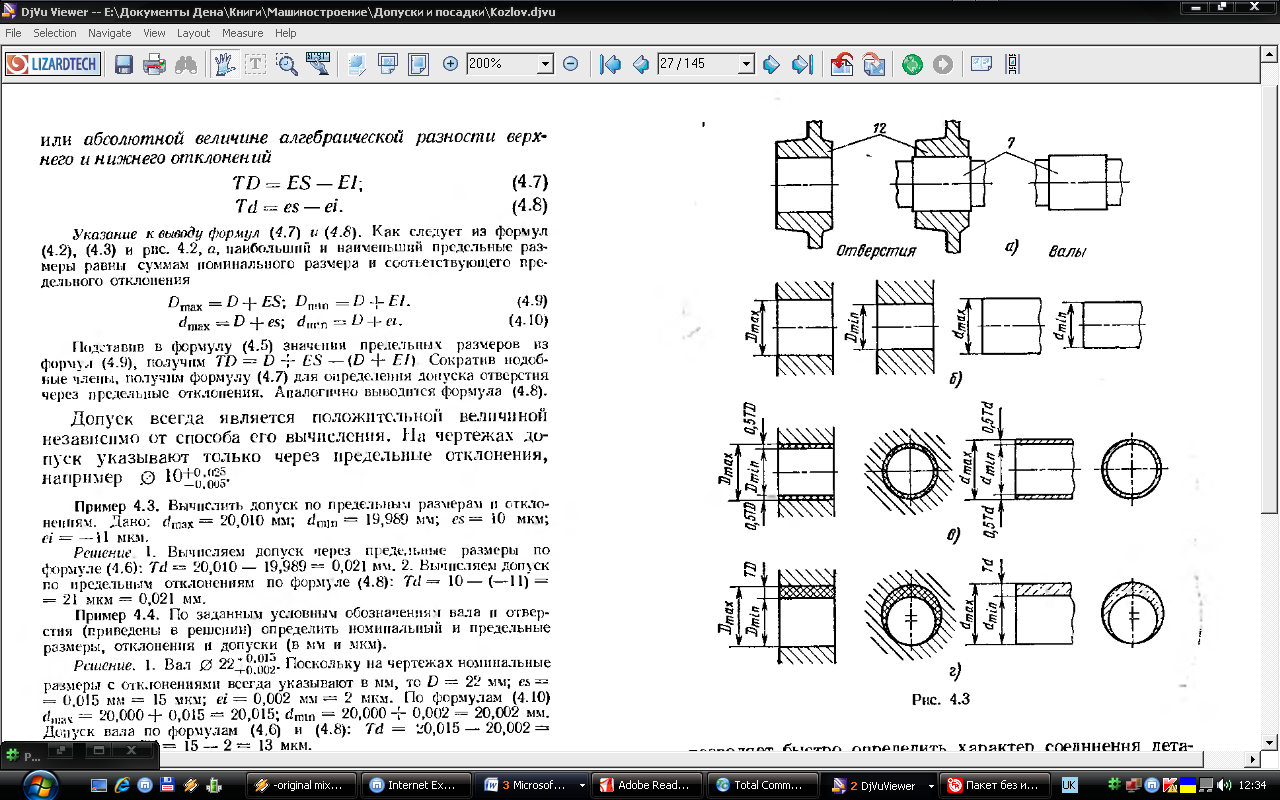Click the last toolbar page-strip icon
Screen dimensions: 1280x800
[1013, 64]
